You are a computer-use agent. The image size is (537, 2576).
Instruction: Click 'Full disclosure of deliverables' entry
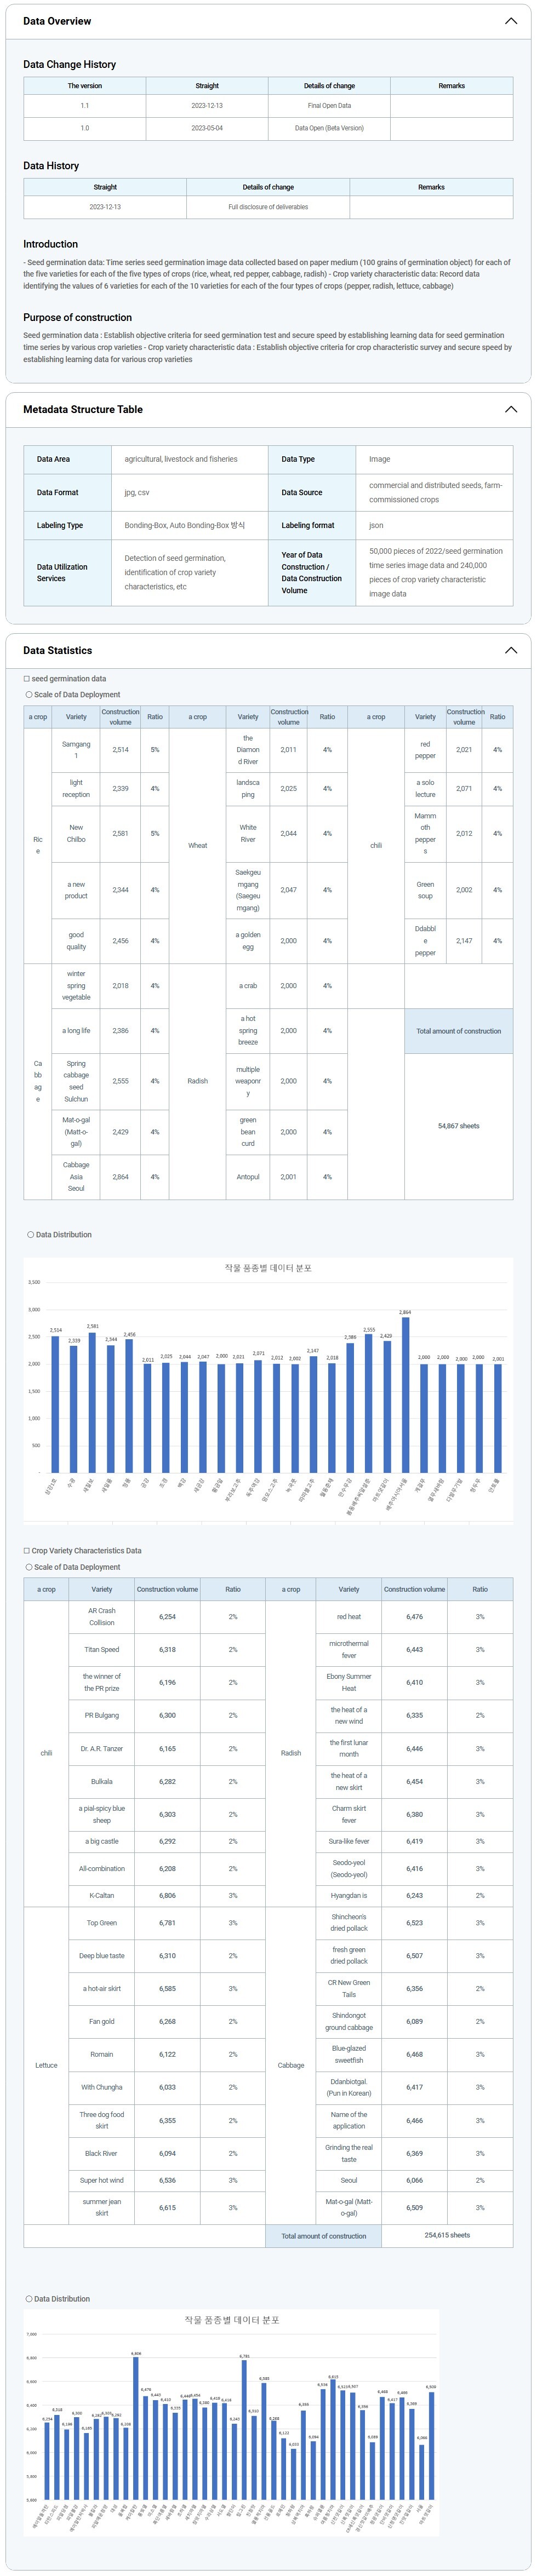(268, 207)
